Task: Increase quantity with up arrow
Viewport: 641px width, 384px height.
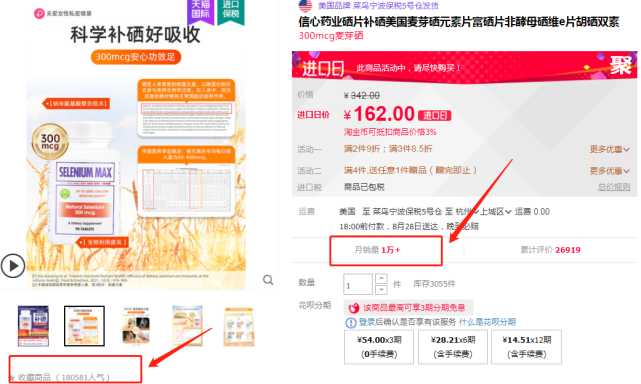Action: pos(381,278)
